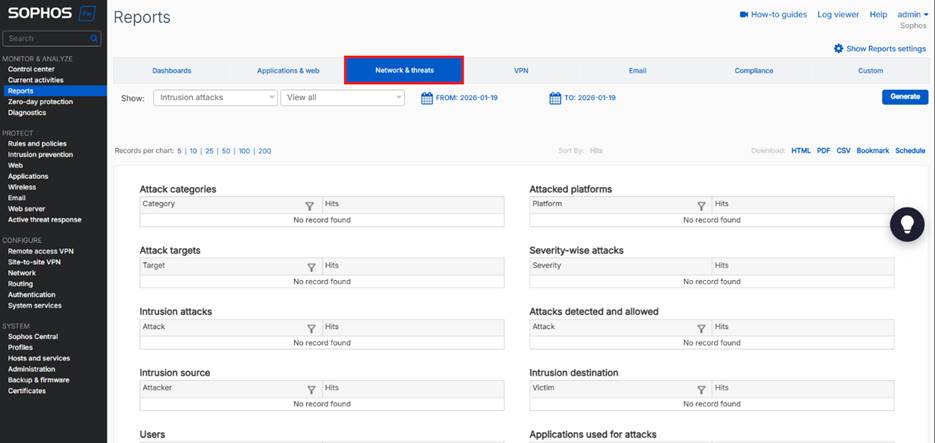The width and height of the screenshot is (935, 443).
Task: Click the filter icon beside Victim column
Action: coord(701,389)
